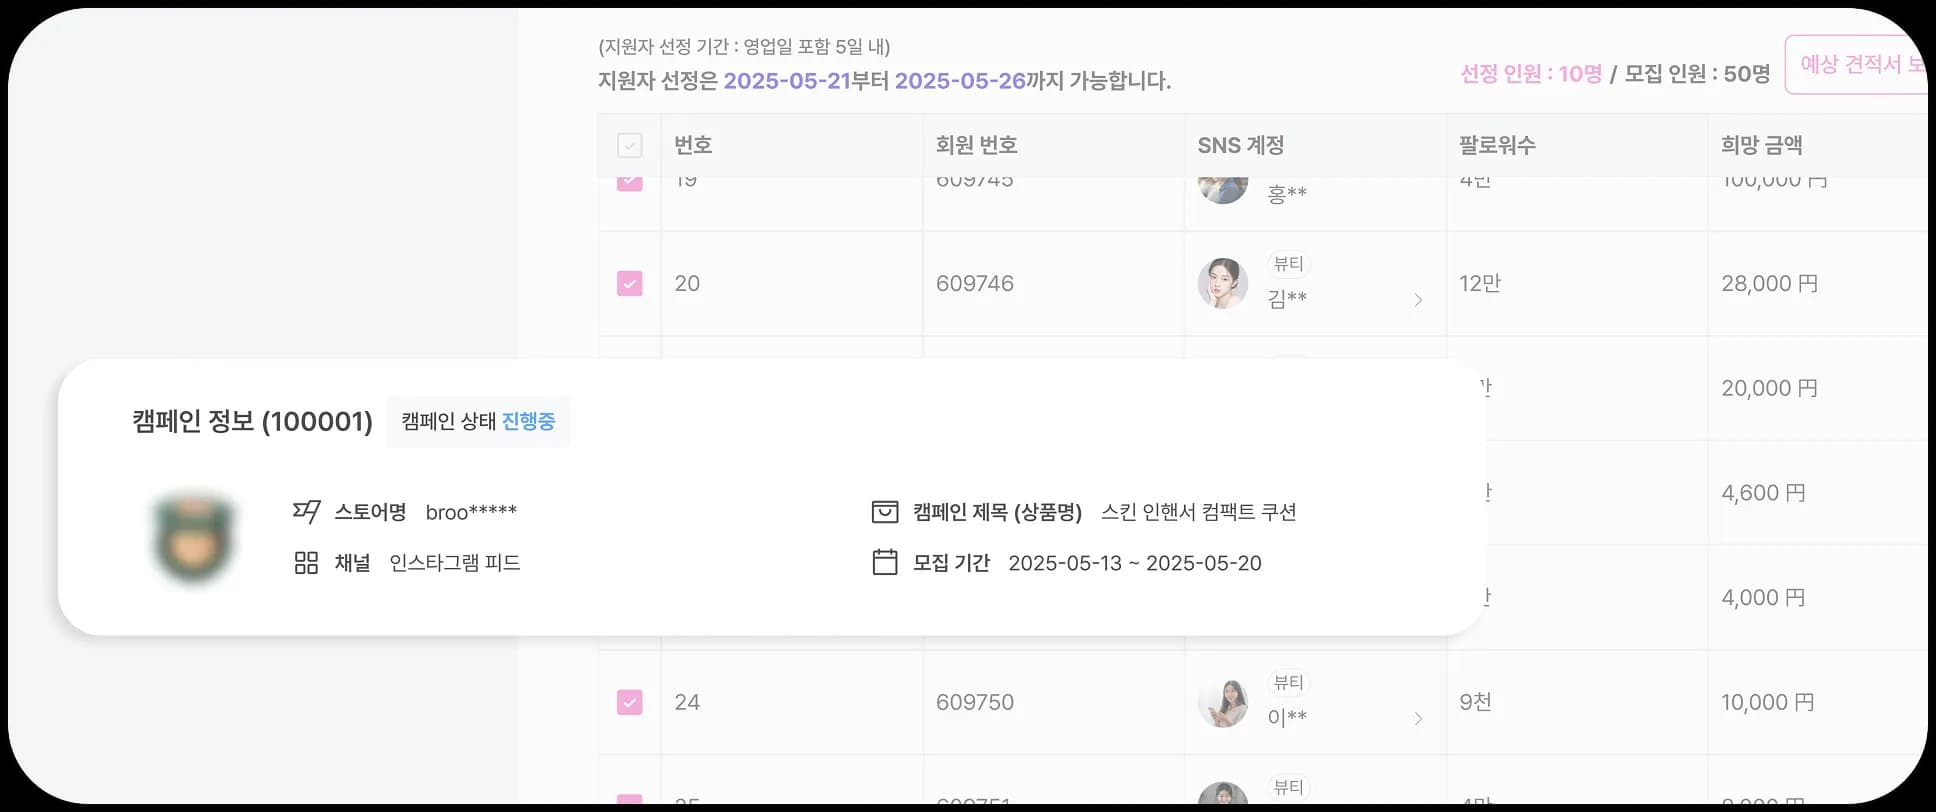Click the 뷰티 tag above 이**
This screenshot has height=812, width=1936.
(1288, 683)
